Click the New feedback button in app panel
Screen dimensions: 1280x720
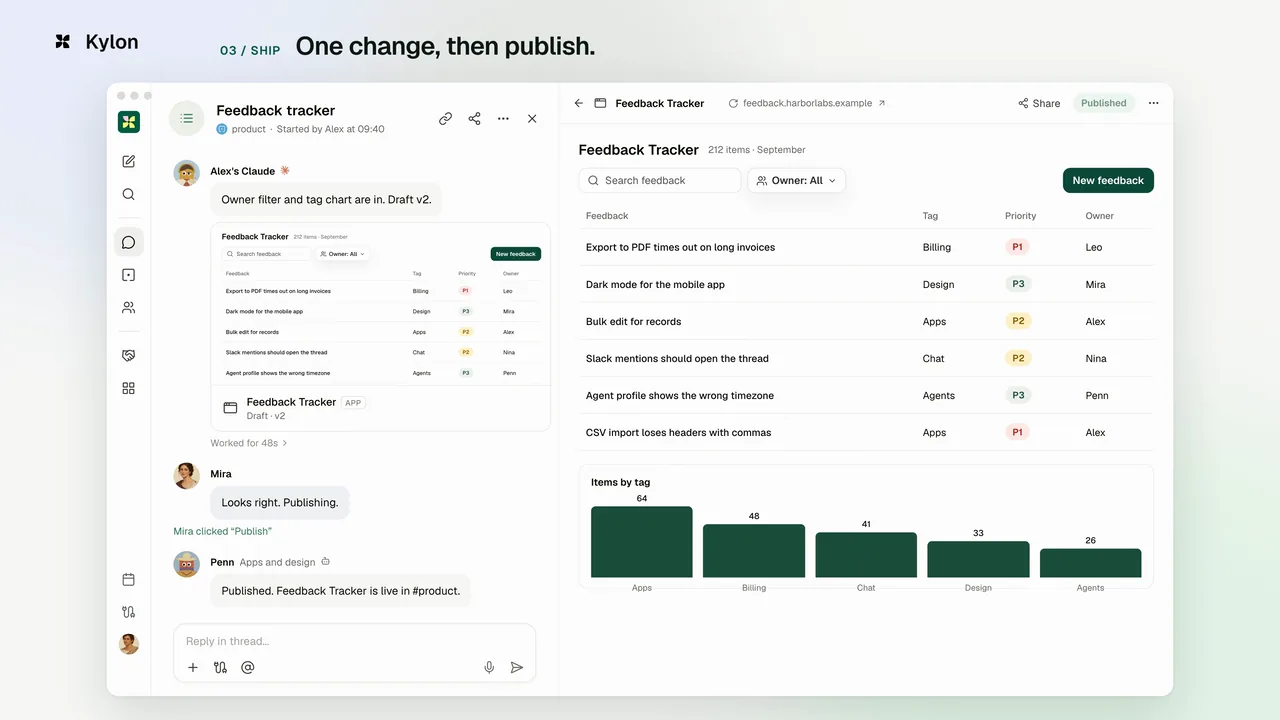pos(1108,180)
